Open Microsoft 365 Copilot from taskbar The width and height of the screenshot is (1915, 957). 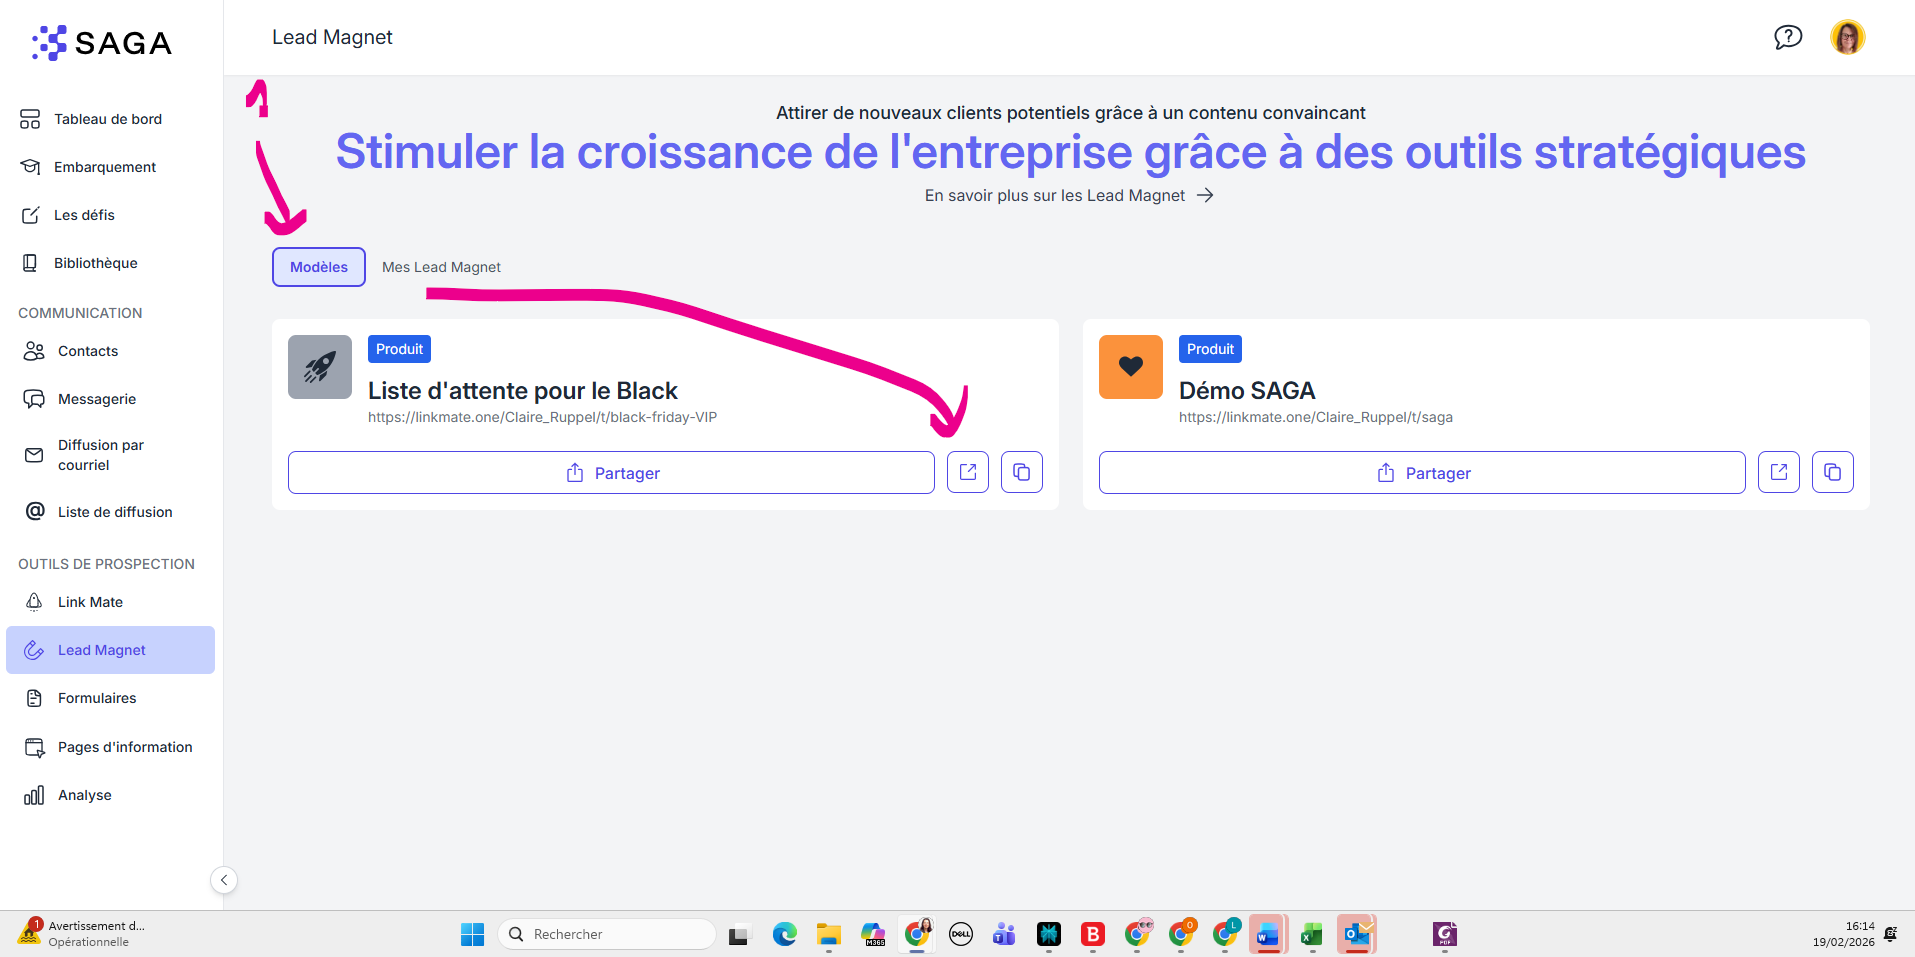point(873,934)
